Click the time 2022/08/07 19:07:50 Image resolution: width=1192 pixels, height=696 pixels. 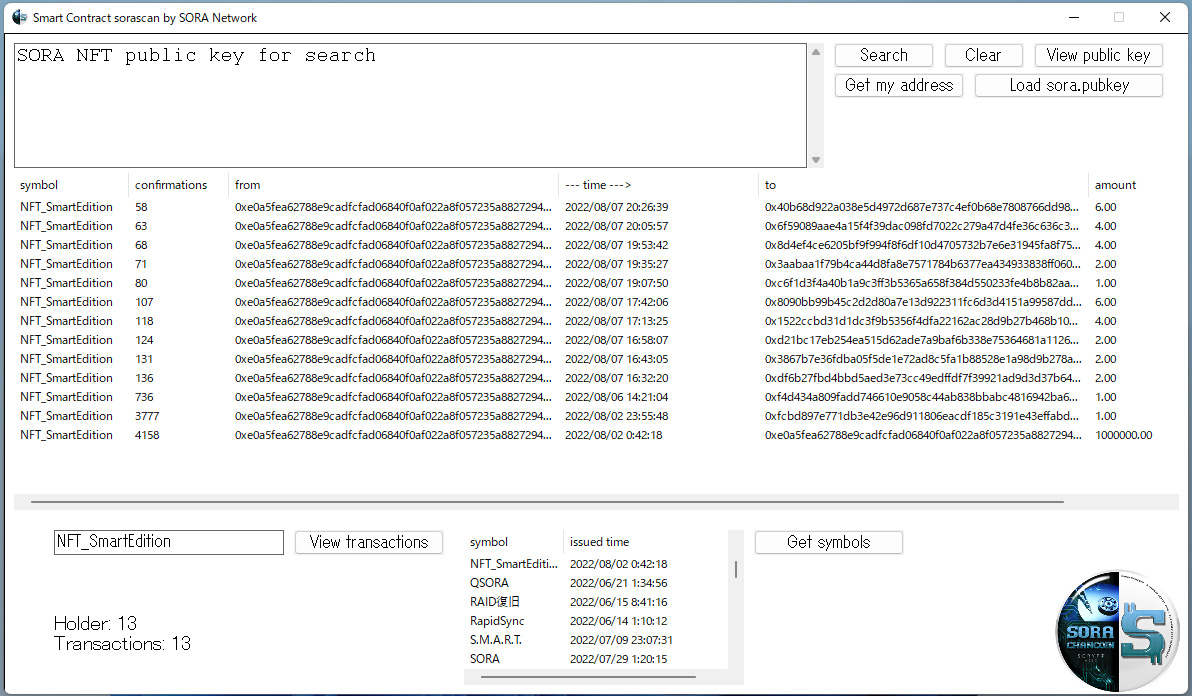pyautogui.click(x=617, y=283)
